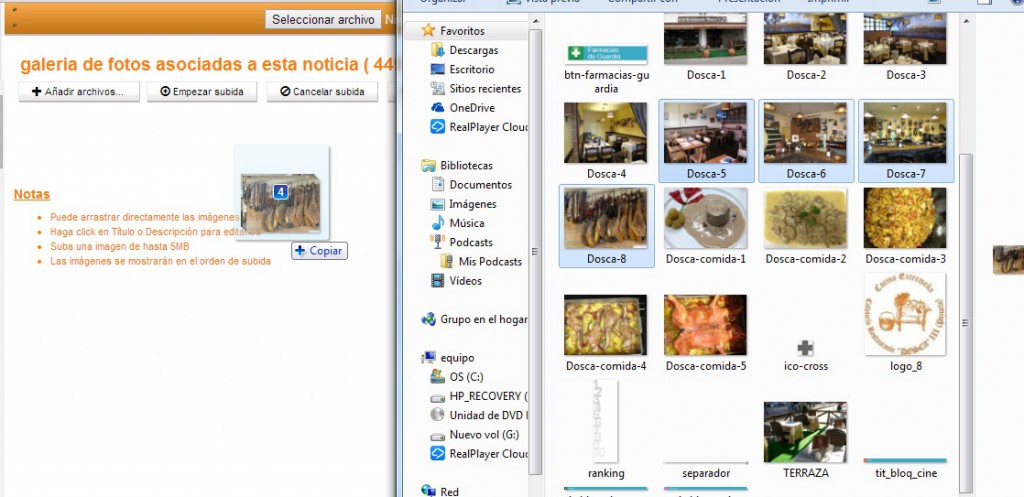The width and height of the screenshot is (1024, 497).
Task: Select the Dosca-comida-5 thumbnail
Action: pyautogui.click(x=705, y=325)
